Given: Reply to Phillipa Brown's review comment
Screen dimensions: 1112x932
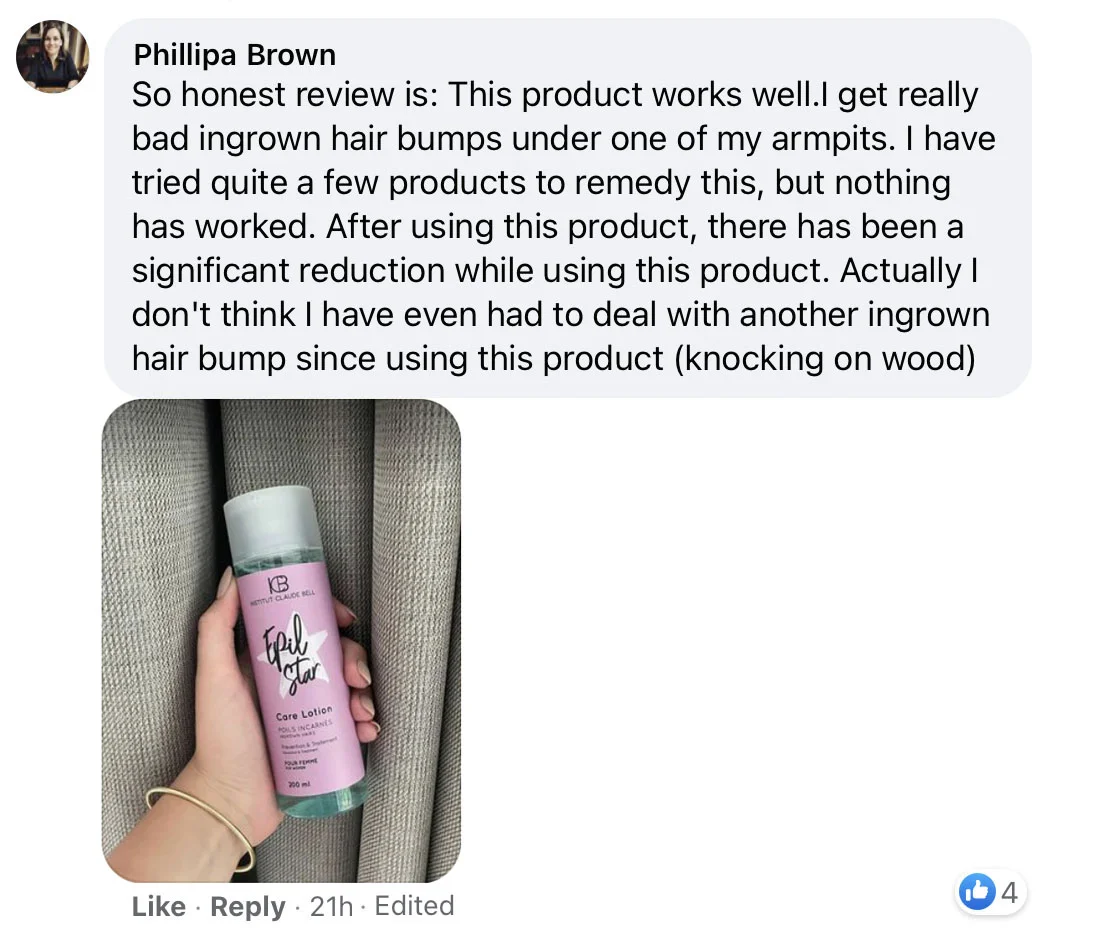Looking at the screenshot, I should tap(248, 906).
